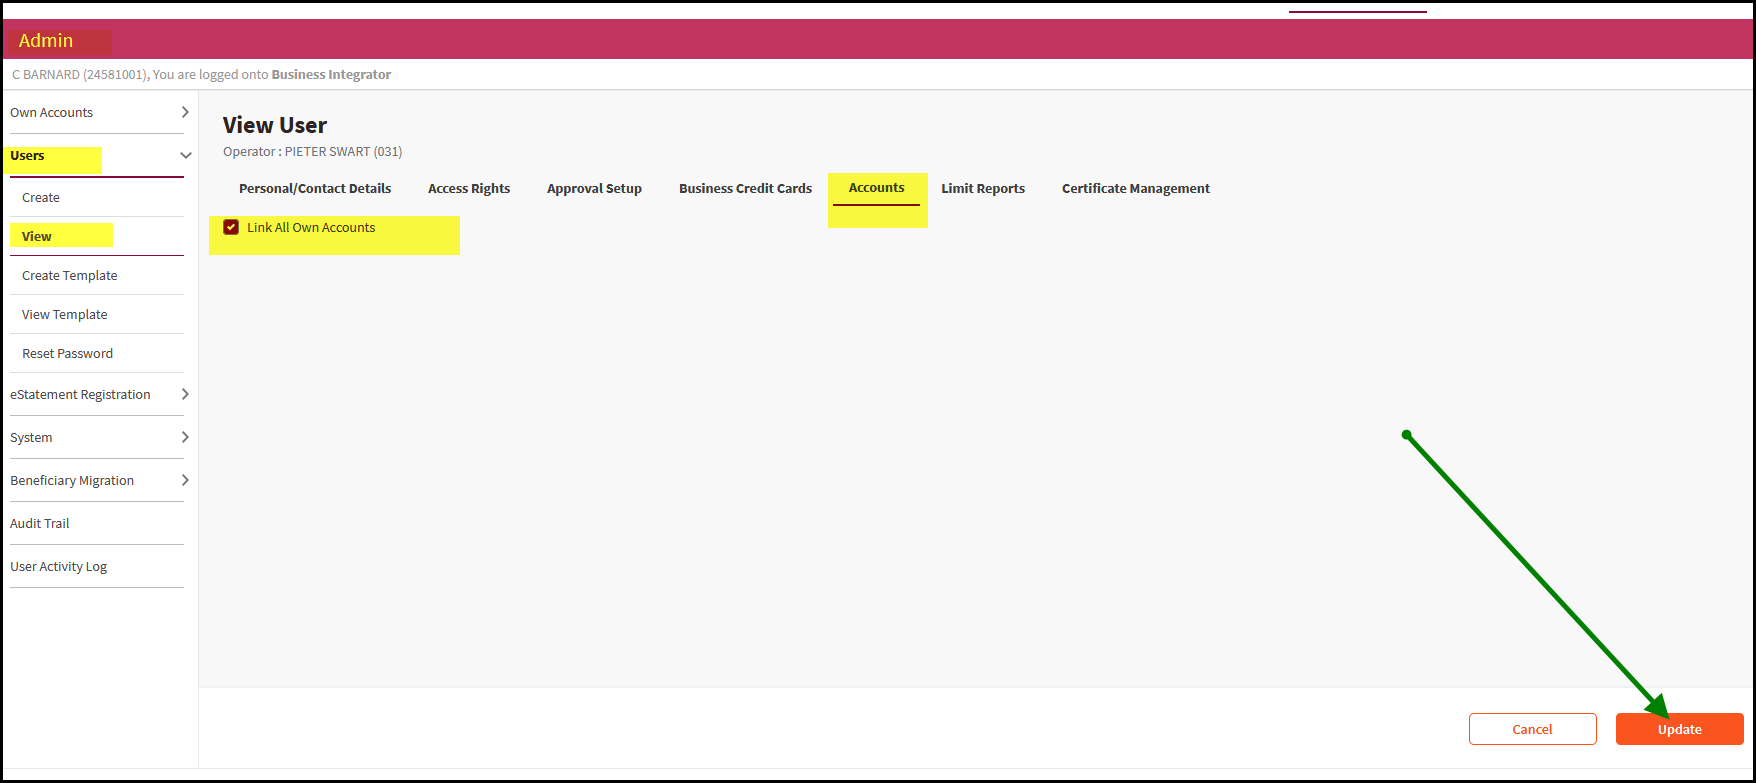Select Create under Users menu
The width and height of the screenshot is (1756, 783).
pos(41,197)
